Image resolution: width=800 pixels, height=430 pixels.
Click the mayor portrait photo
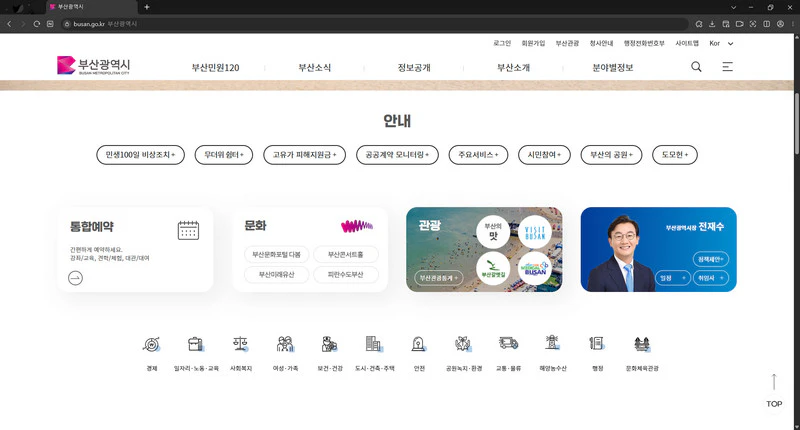click(621, 254)
